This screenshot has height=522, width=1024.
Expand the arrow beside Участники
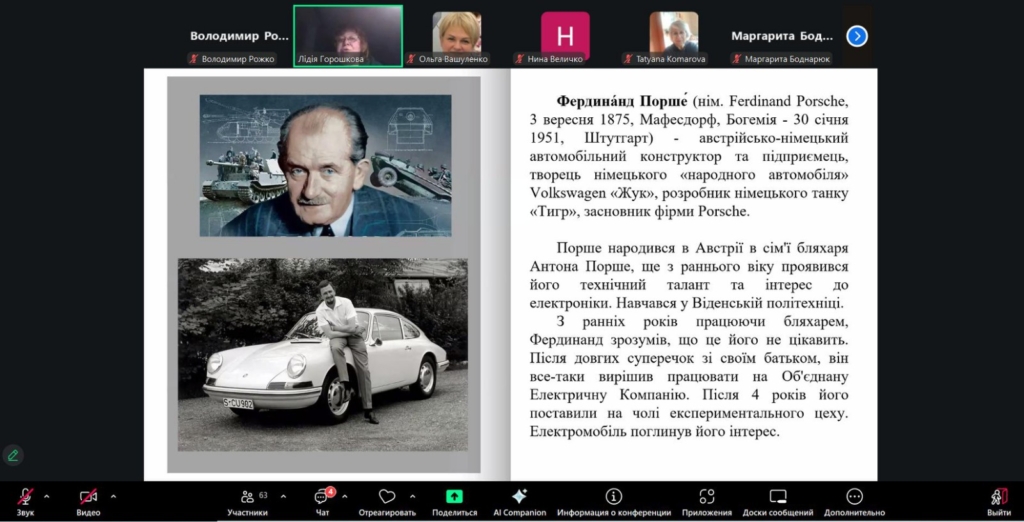(x=283, y=496)
